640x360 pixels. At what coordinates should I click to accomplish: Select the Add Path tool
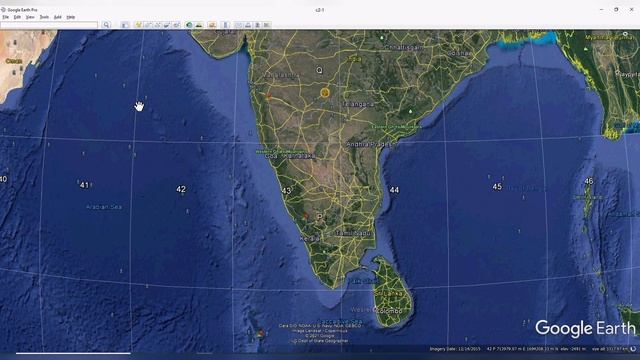157,25
